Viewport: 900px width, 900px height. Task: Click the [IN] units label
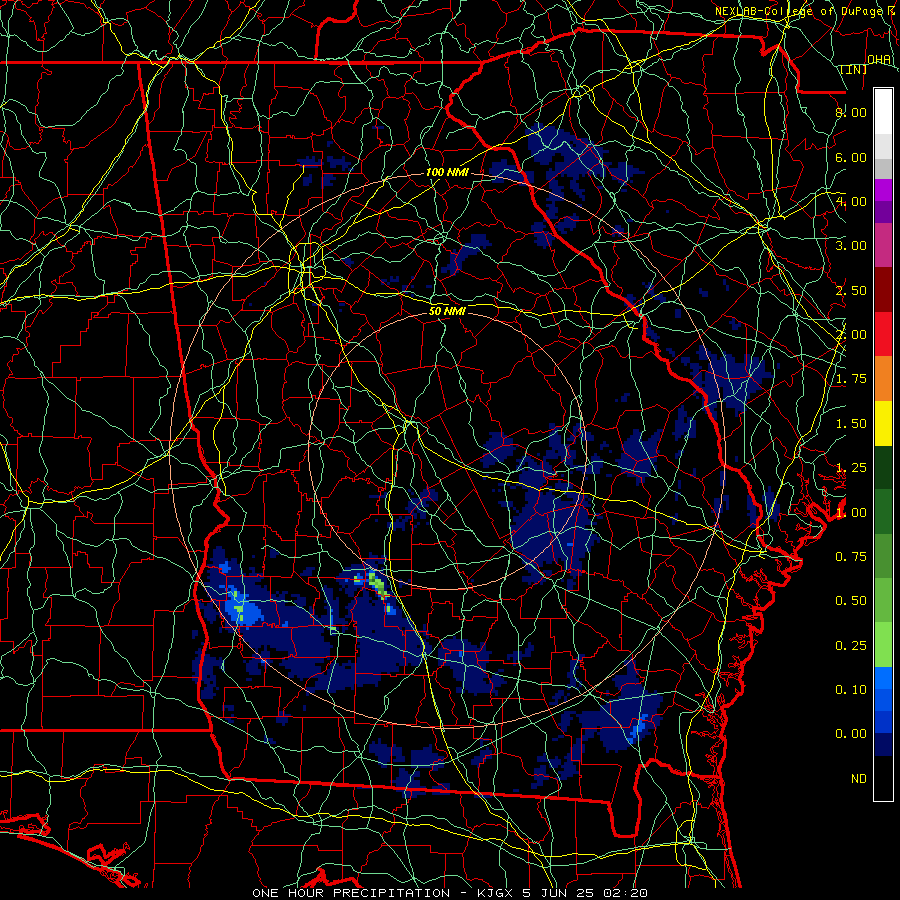pyautogui.click(x=854, y=69)
